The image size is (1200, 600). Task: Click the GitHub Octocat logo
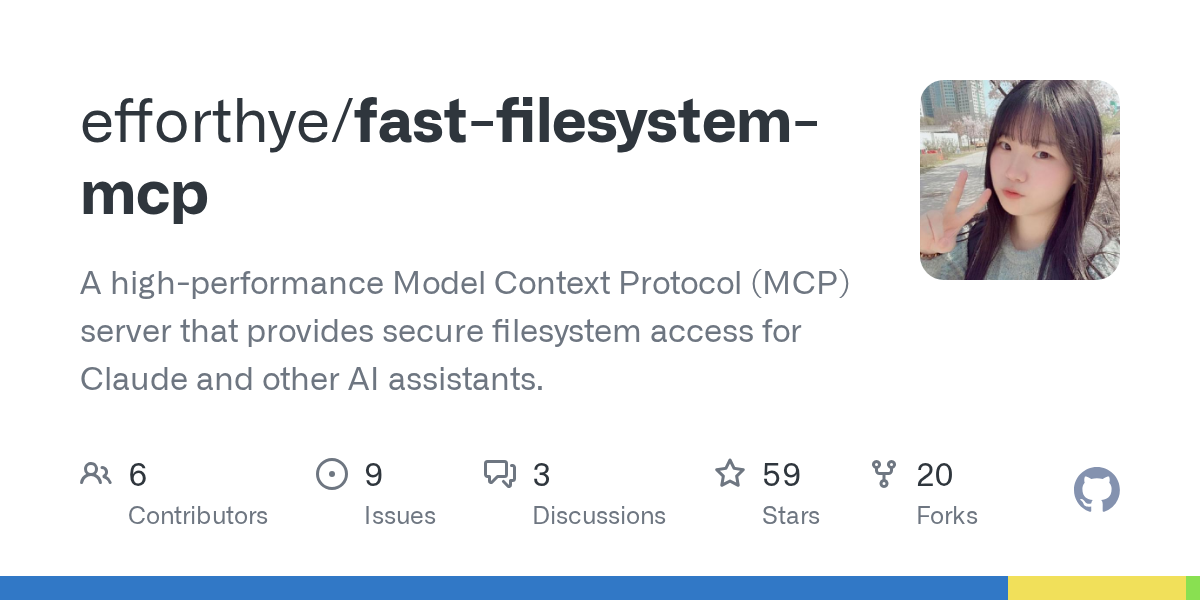click(x=1097, y=491)
